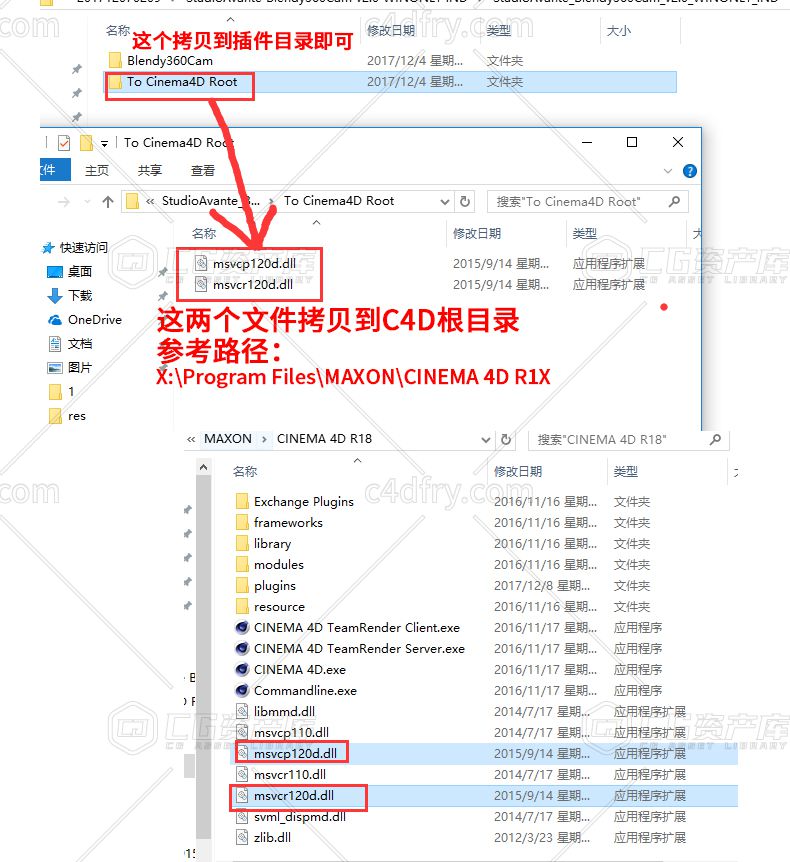Open the 主页 ribbon tab
This screenshot has width=790, height=862.
pyautogui.click(x=97, y=170)
